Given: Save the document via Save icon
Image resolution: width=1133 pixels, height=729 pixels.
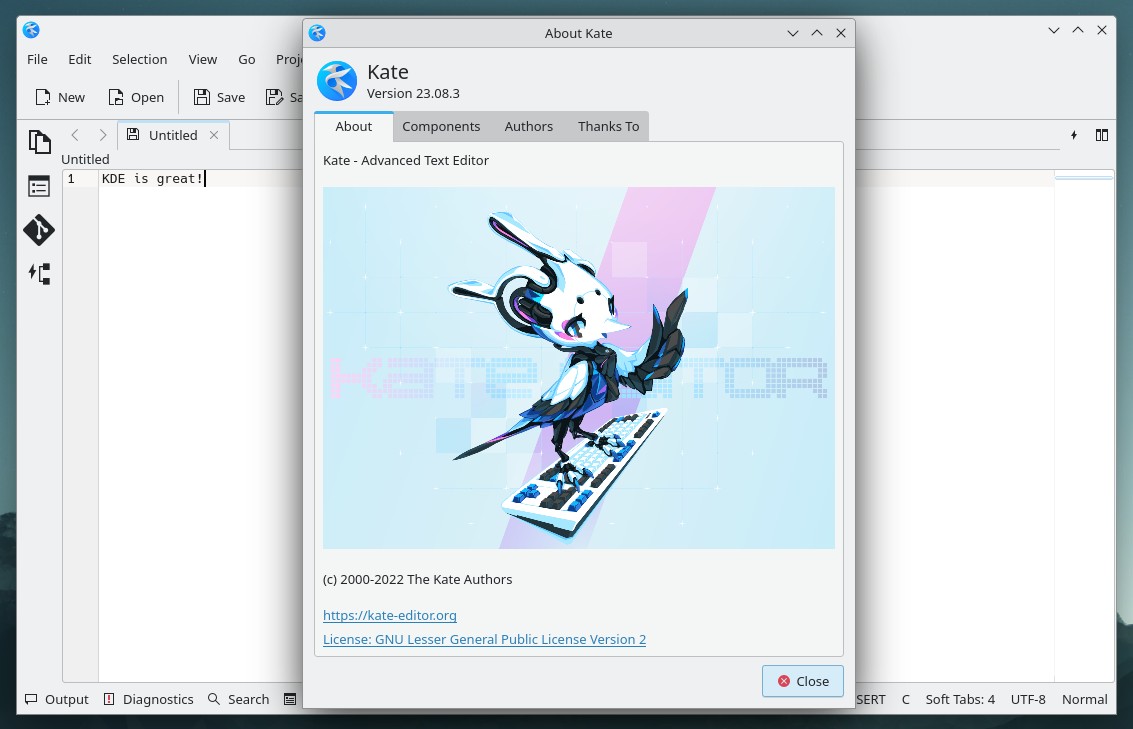Looking at the screenshot, I should (202, 97).
